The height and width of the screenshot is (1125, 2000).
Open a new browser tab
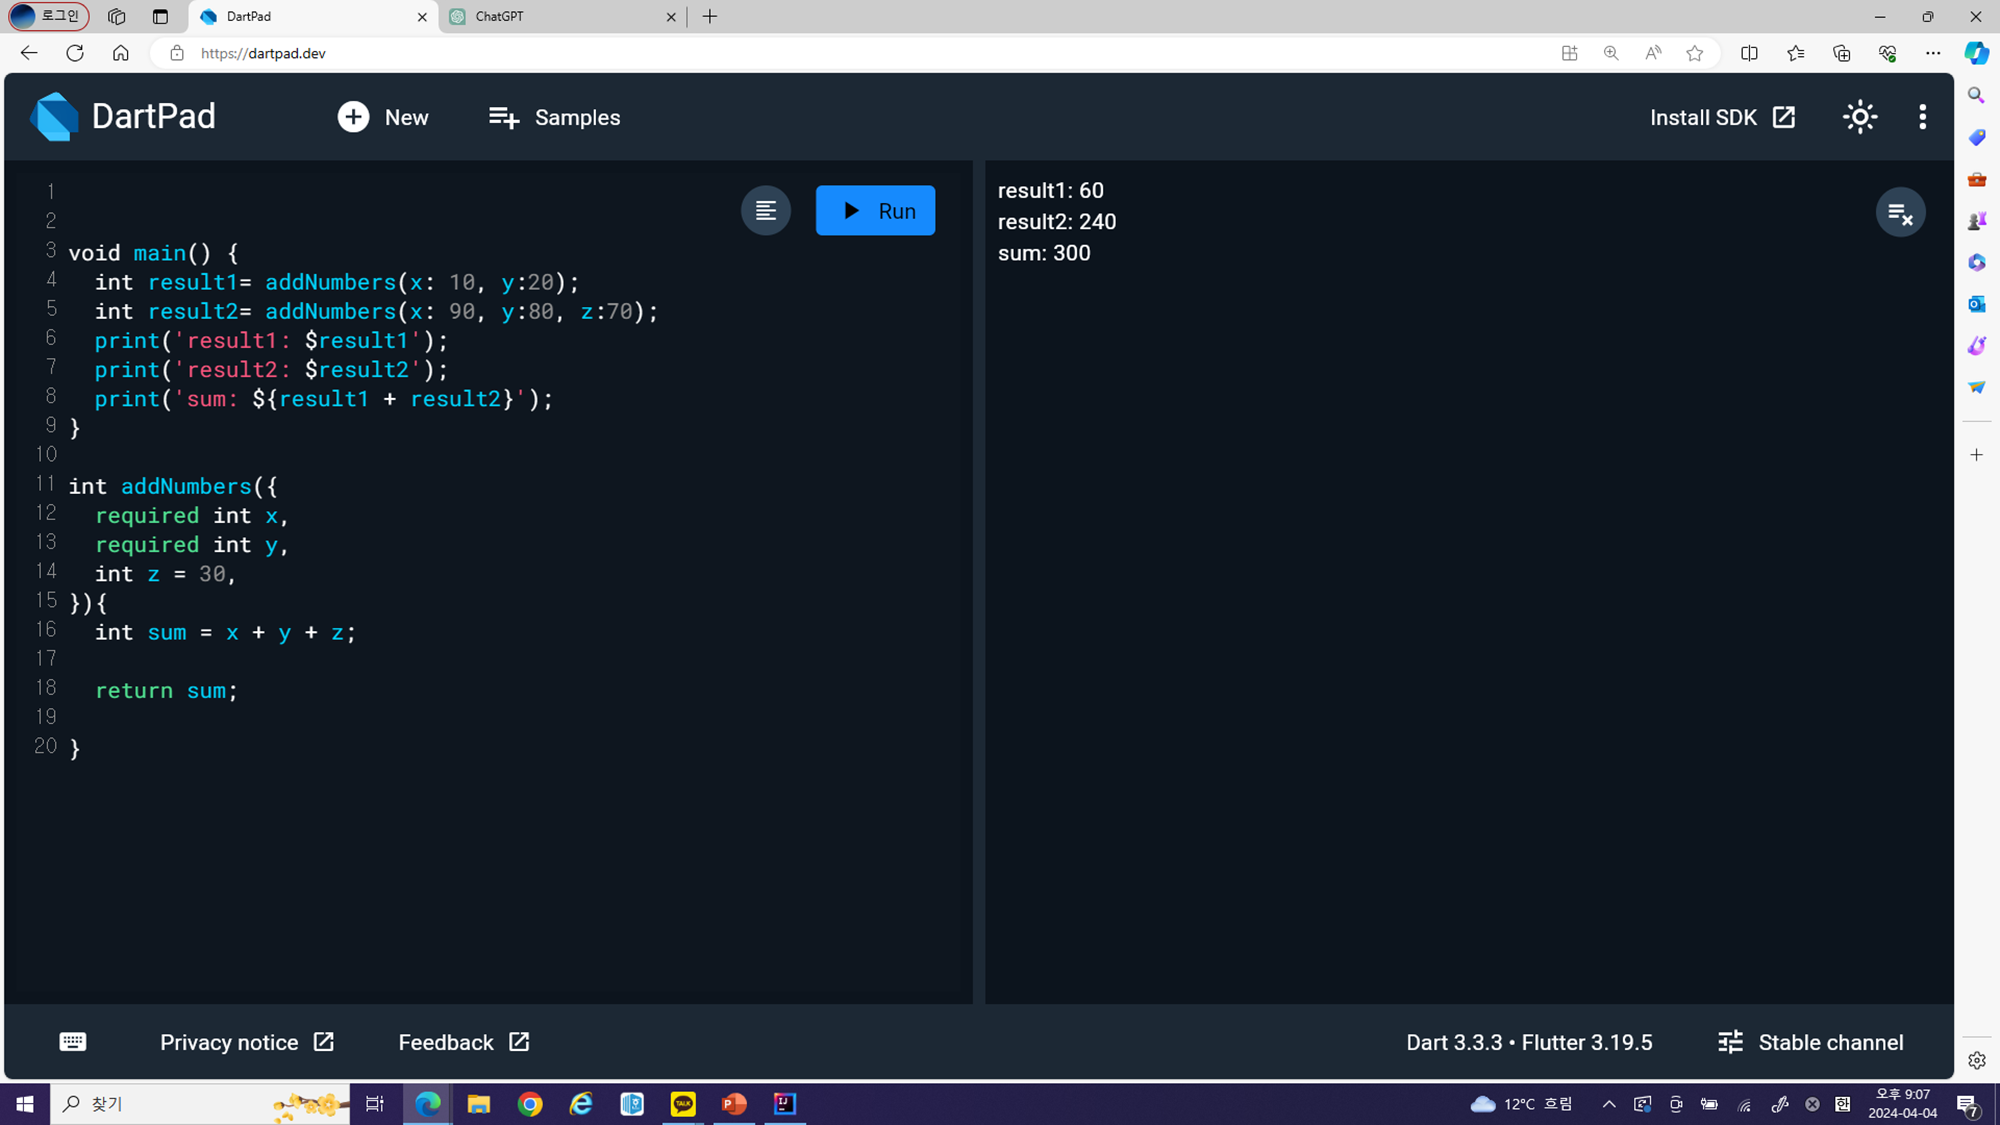pos(710,17)
